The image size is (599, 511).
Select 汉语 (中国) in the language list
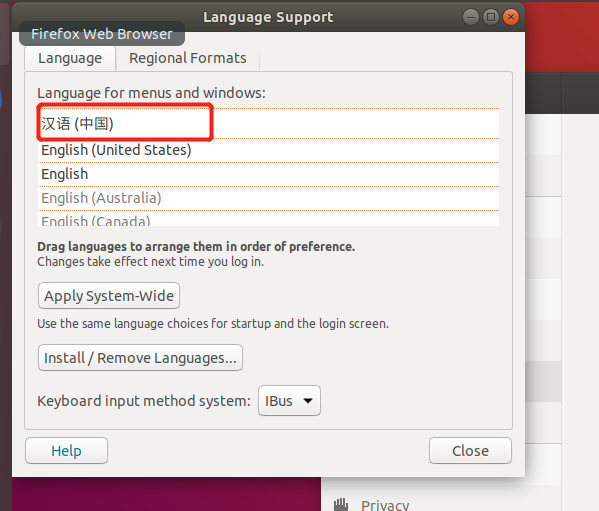[268, 124]
